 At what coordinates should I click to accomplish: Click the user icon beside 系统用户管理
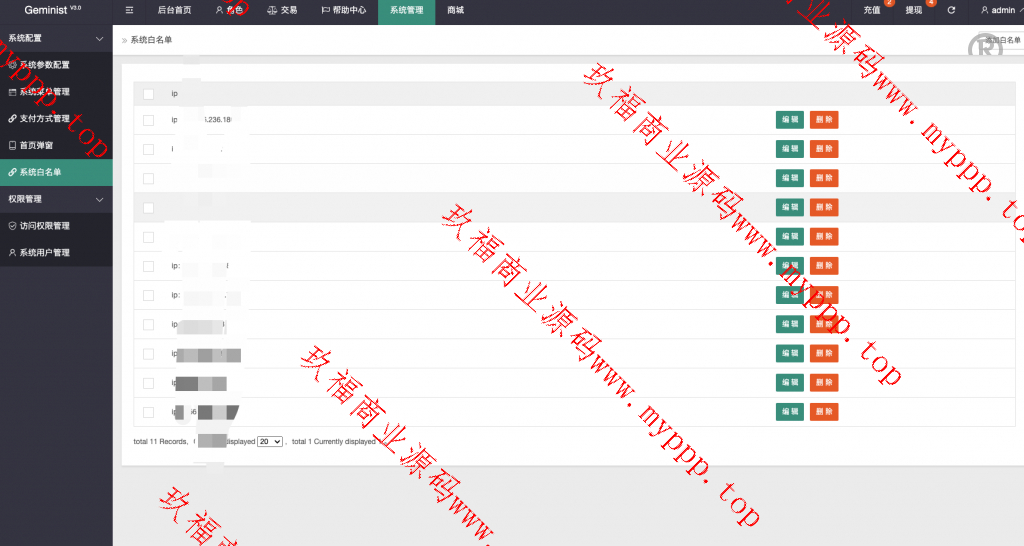coord(12,253)
